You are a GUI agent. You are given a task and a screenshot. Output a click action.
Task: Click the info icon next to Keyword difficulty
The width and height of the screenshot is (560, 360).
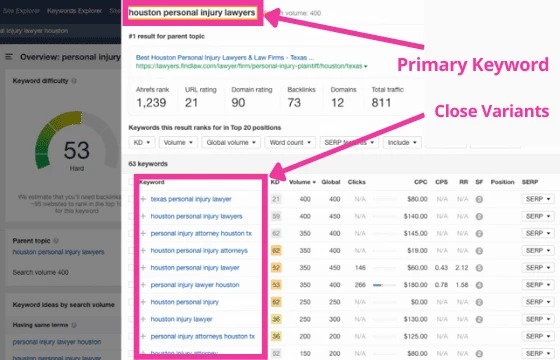(74, 81)
